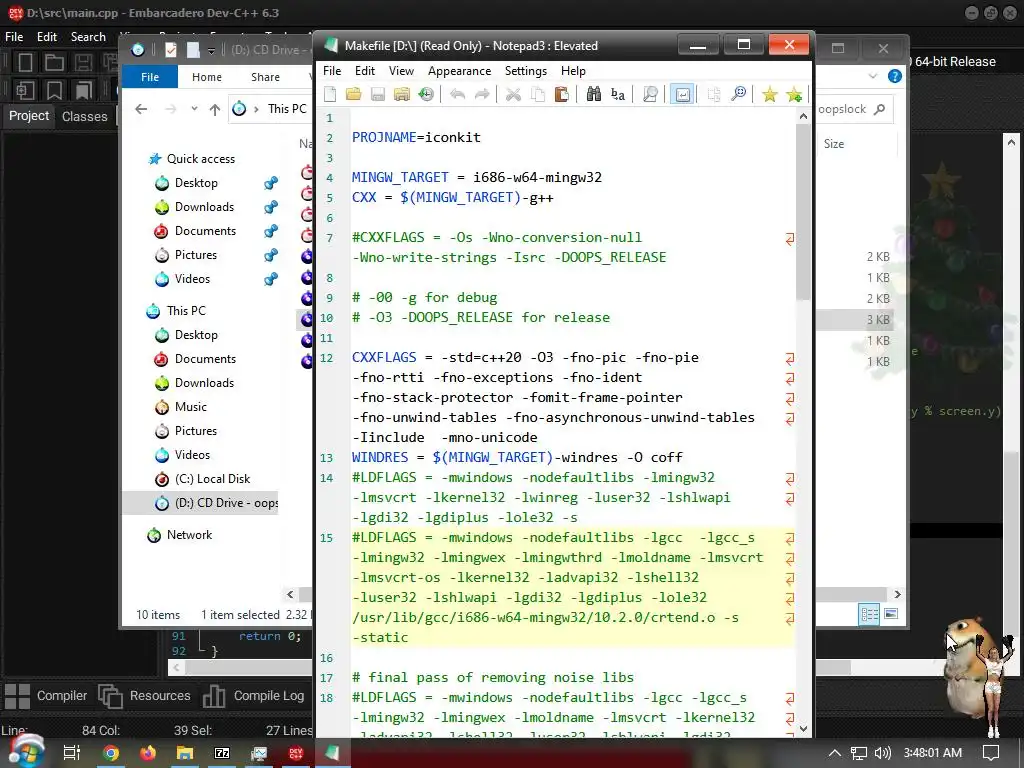1024x768 pixels.
Task: Click 'This PC' in Explorer address bar
Action: tap(287, 109)
